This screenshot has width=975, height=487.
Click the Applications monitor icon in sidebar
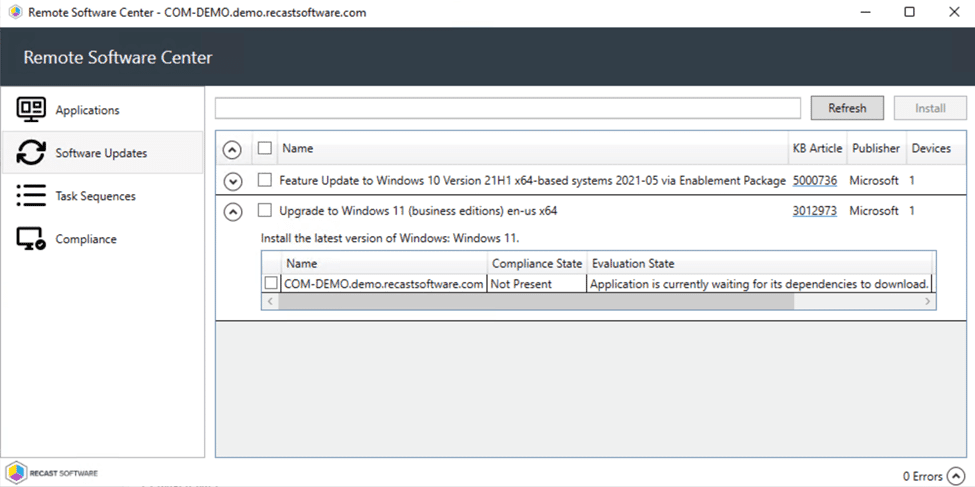(31, 110)
